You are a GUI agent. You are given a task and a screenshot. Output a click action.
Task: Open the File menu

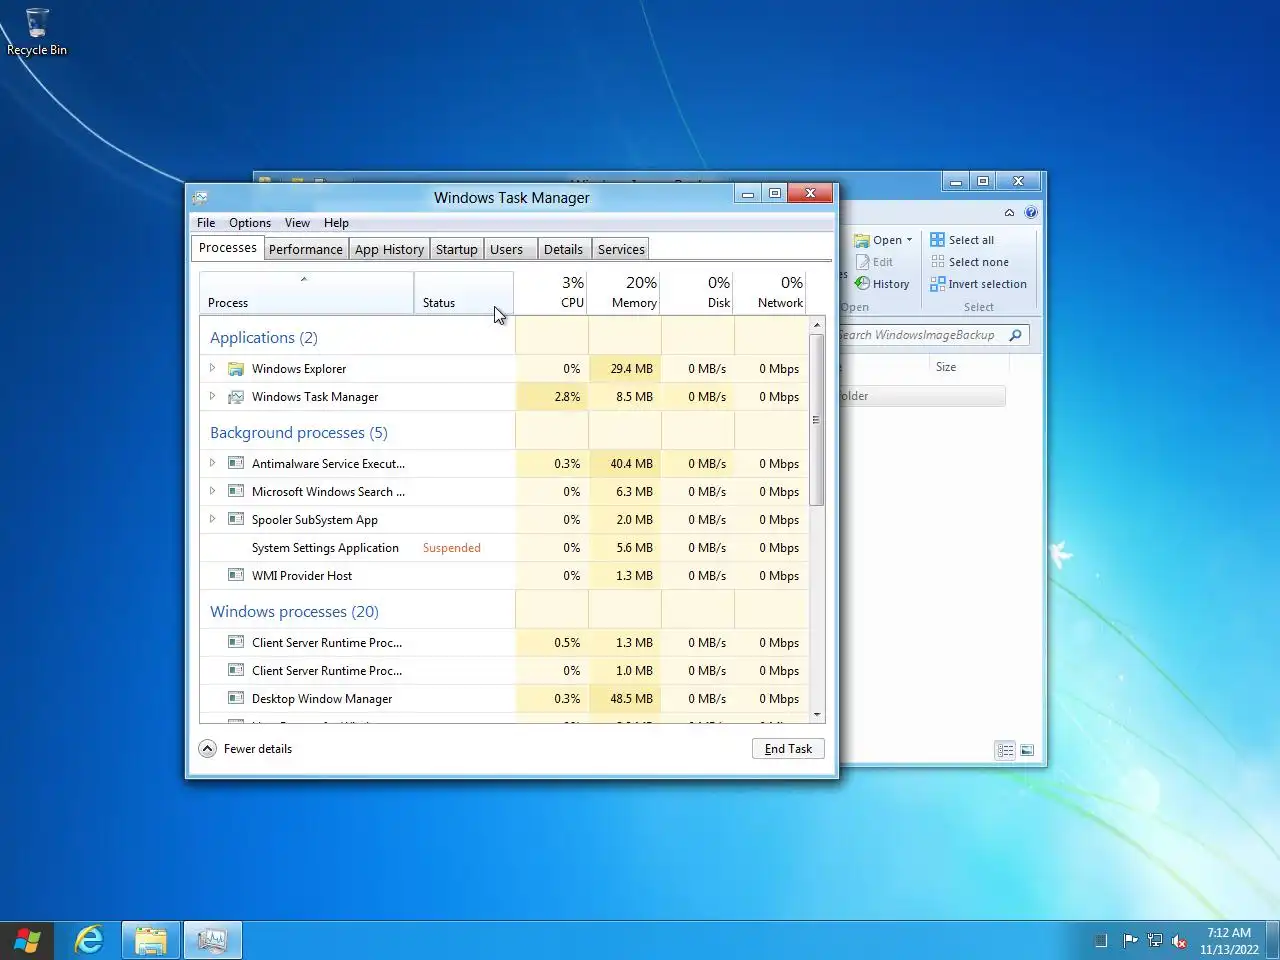pyautogui.click(x=206, y=223)
